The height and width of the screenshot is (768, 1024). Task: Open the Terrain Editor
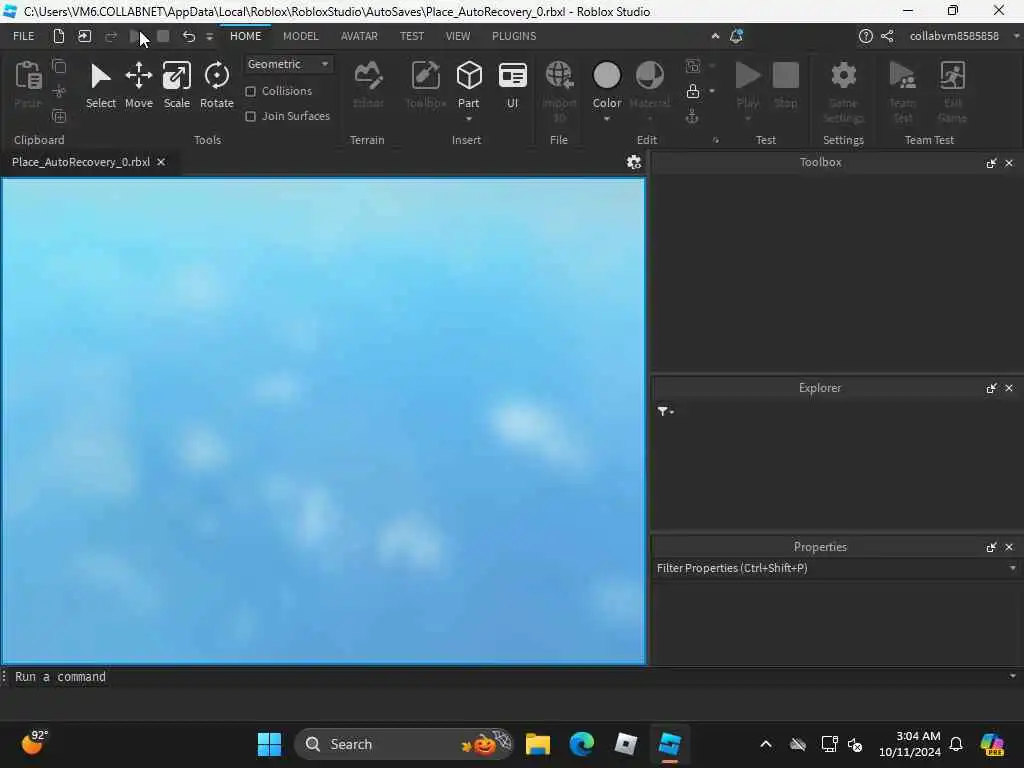click(x=368, y=85)
